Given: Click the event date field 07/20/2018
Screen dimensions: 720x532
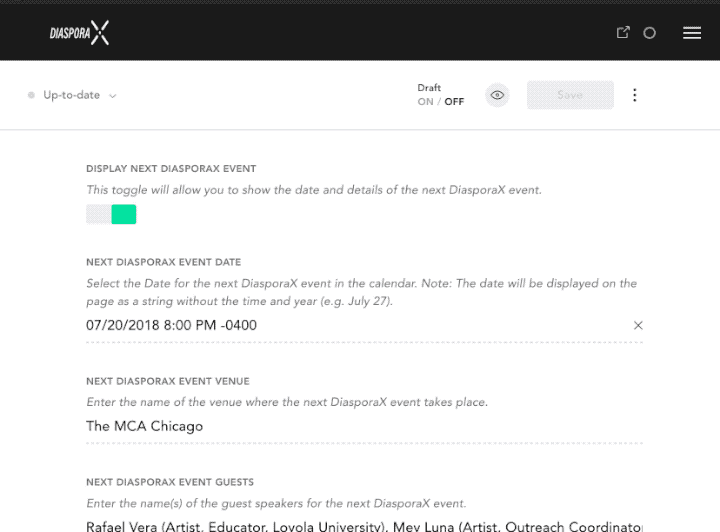Looking at the screenshot, I should click(x=364, y=325).
